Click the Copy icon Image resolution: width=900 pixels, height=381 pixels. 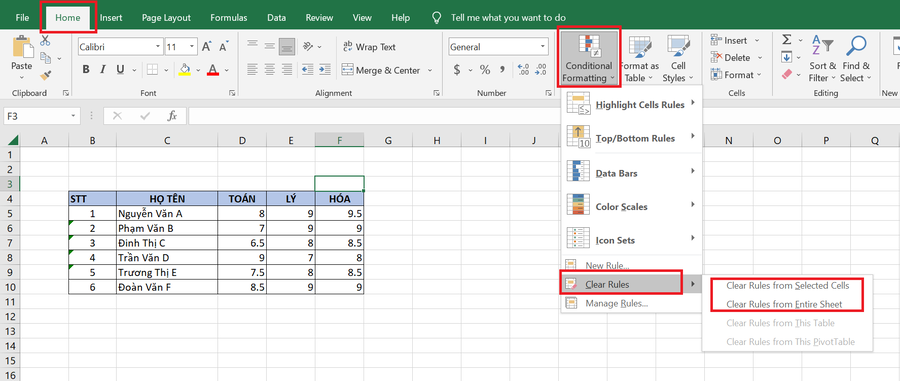point(45,57)
